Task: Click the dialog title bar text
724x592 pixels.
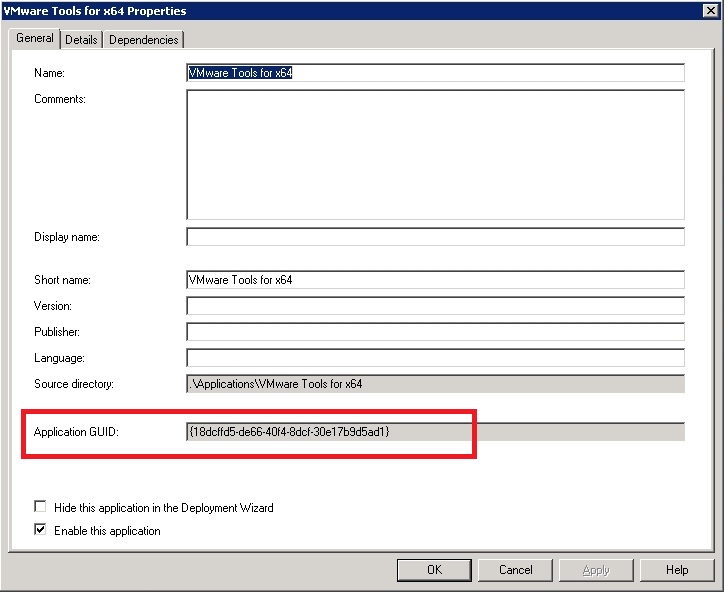Action: [95, 11]
